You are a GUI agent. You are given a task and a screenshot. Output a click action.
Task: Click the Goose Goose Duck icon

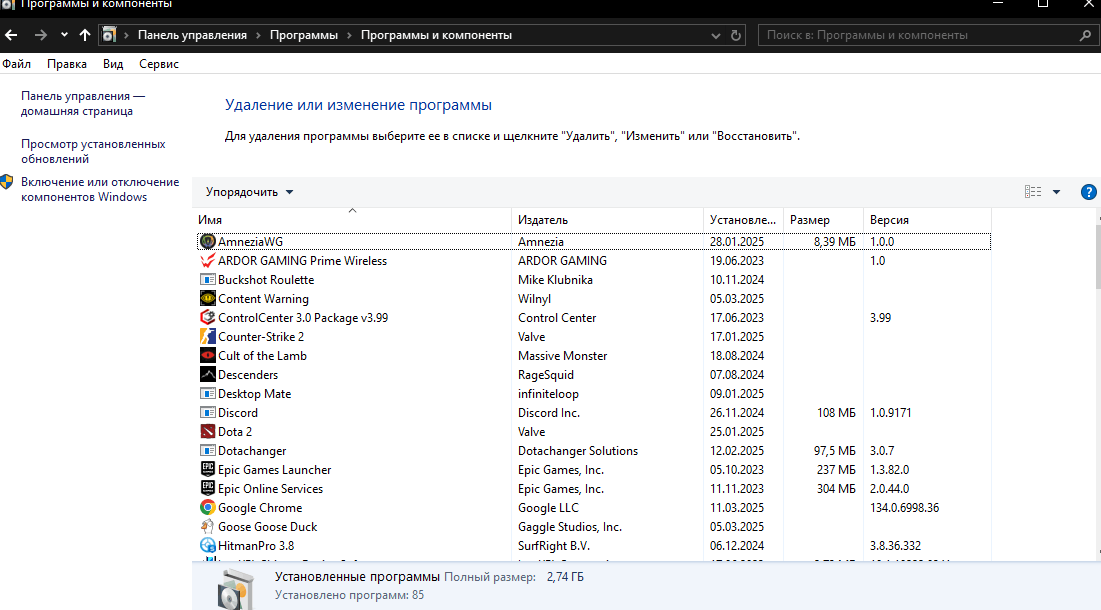[207, 526]
